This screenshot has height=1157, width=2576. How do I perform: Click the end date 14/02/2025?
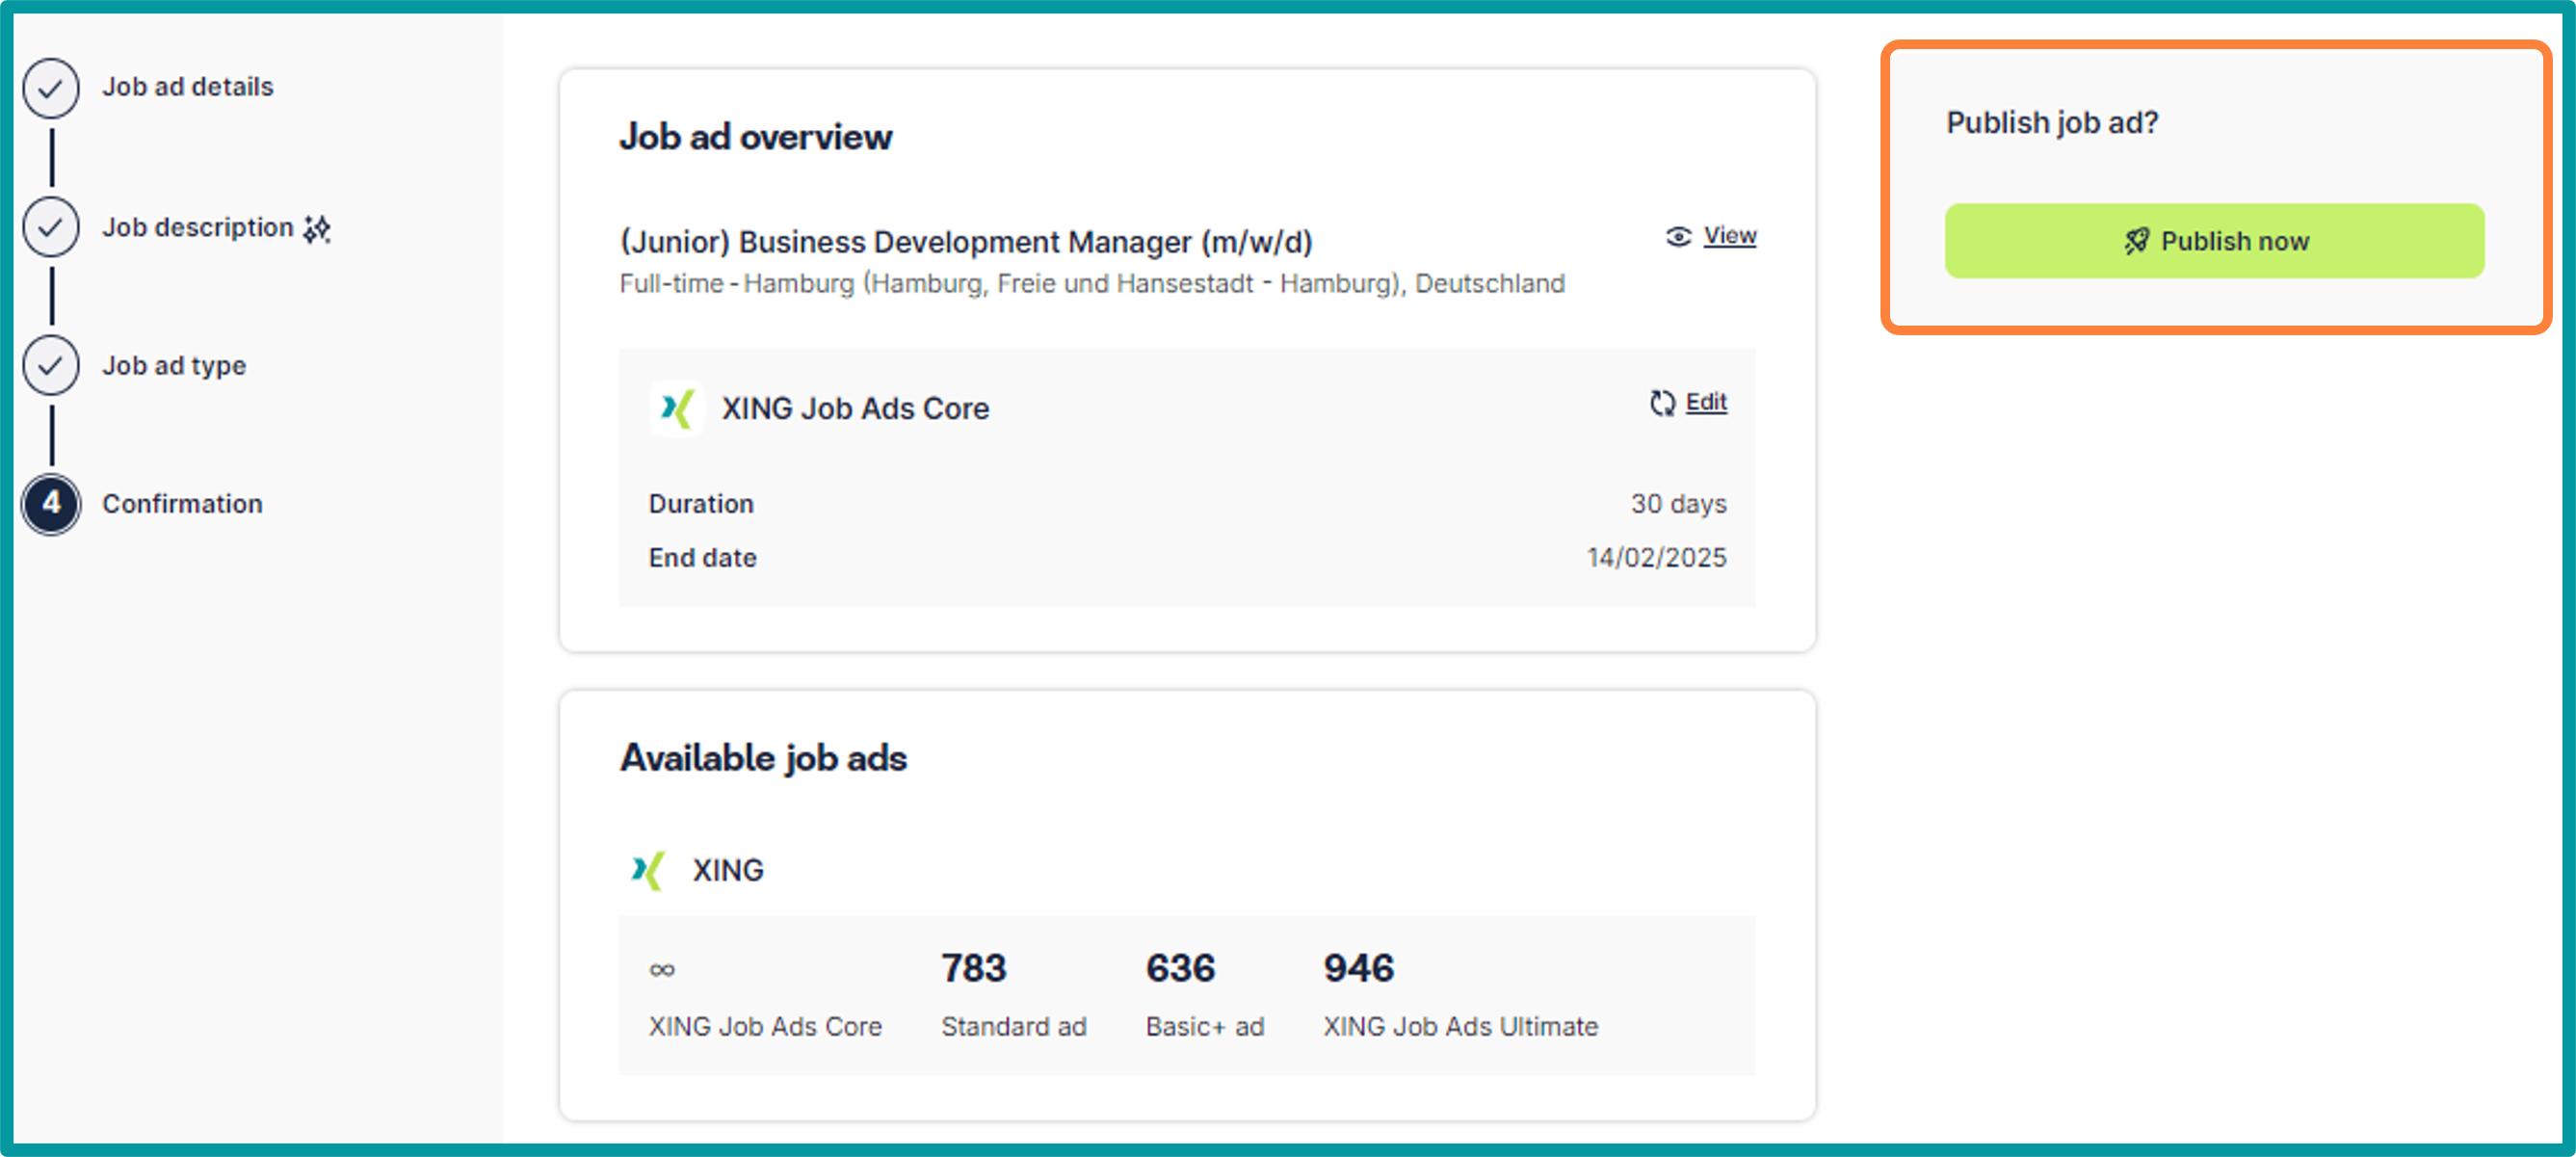[1656, 558]
